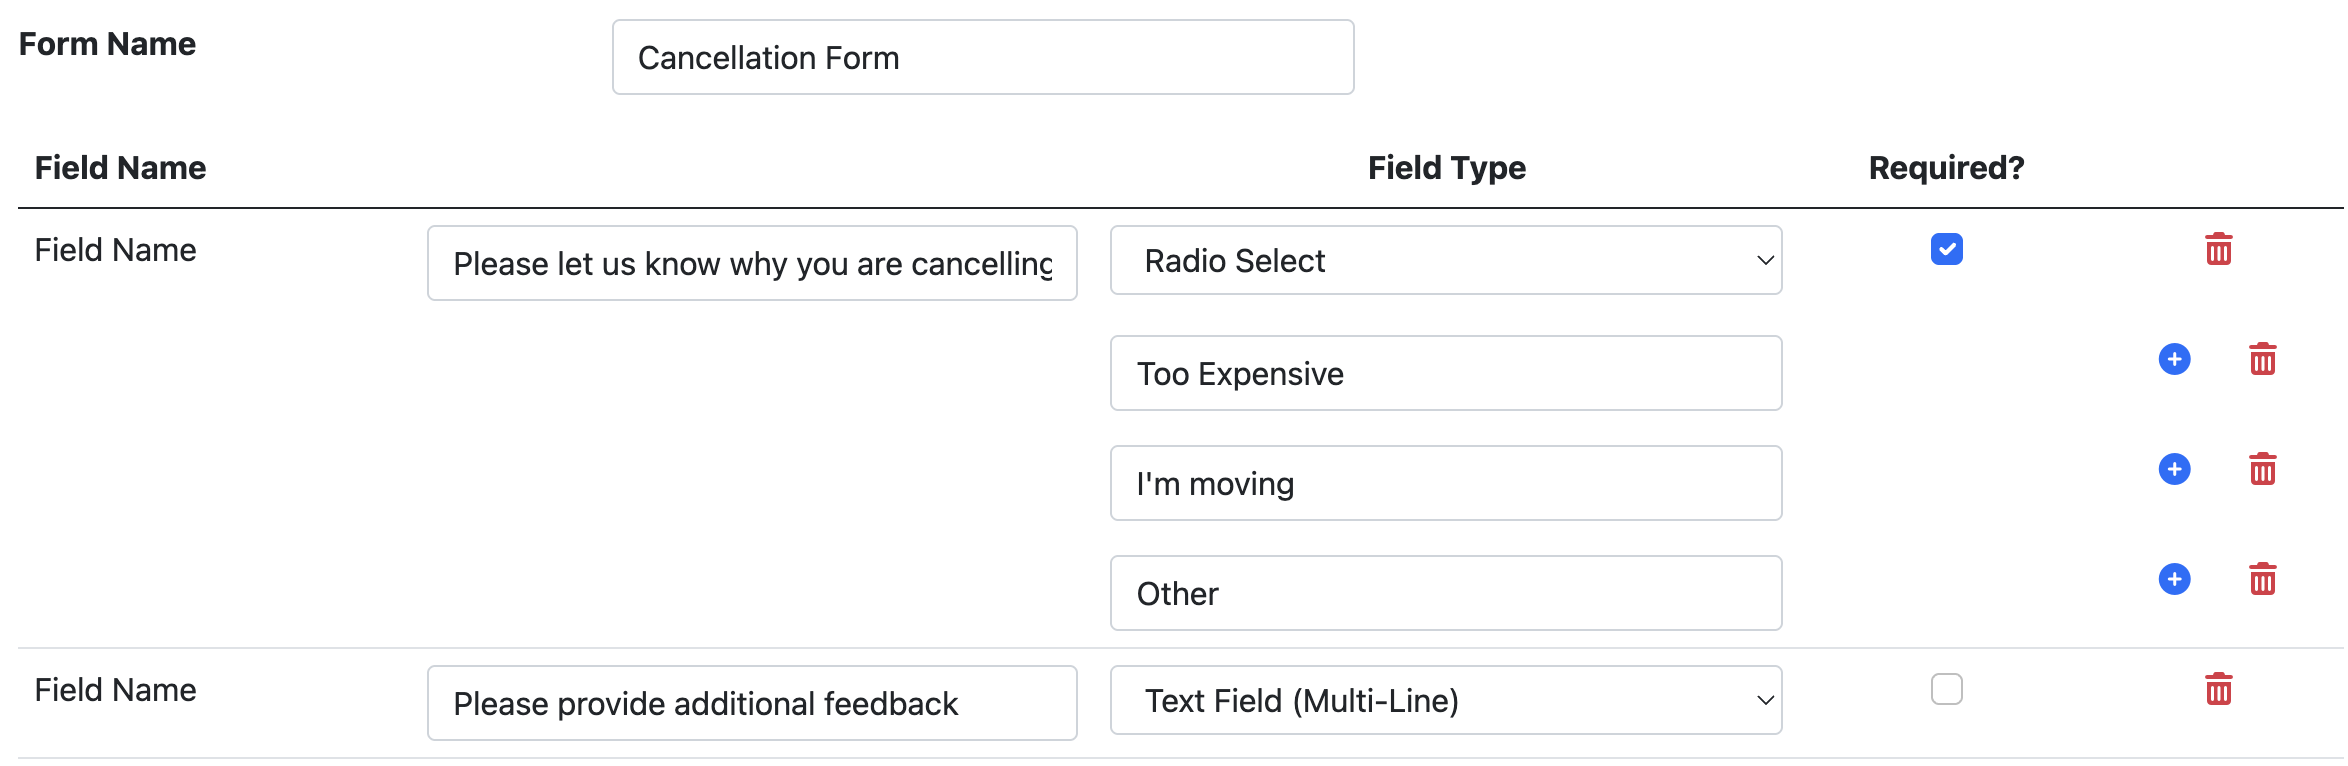Add an option after I'm moving
This screenshot has width=2348, height=766.
click(2174, 469)
